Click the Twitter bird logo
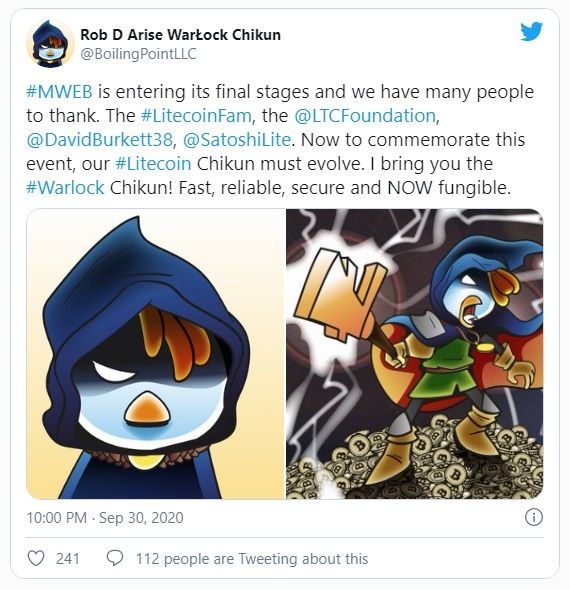570x590 pixels. pos(531,32)
